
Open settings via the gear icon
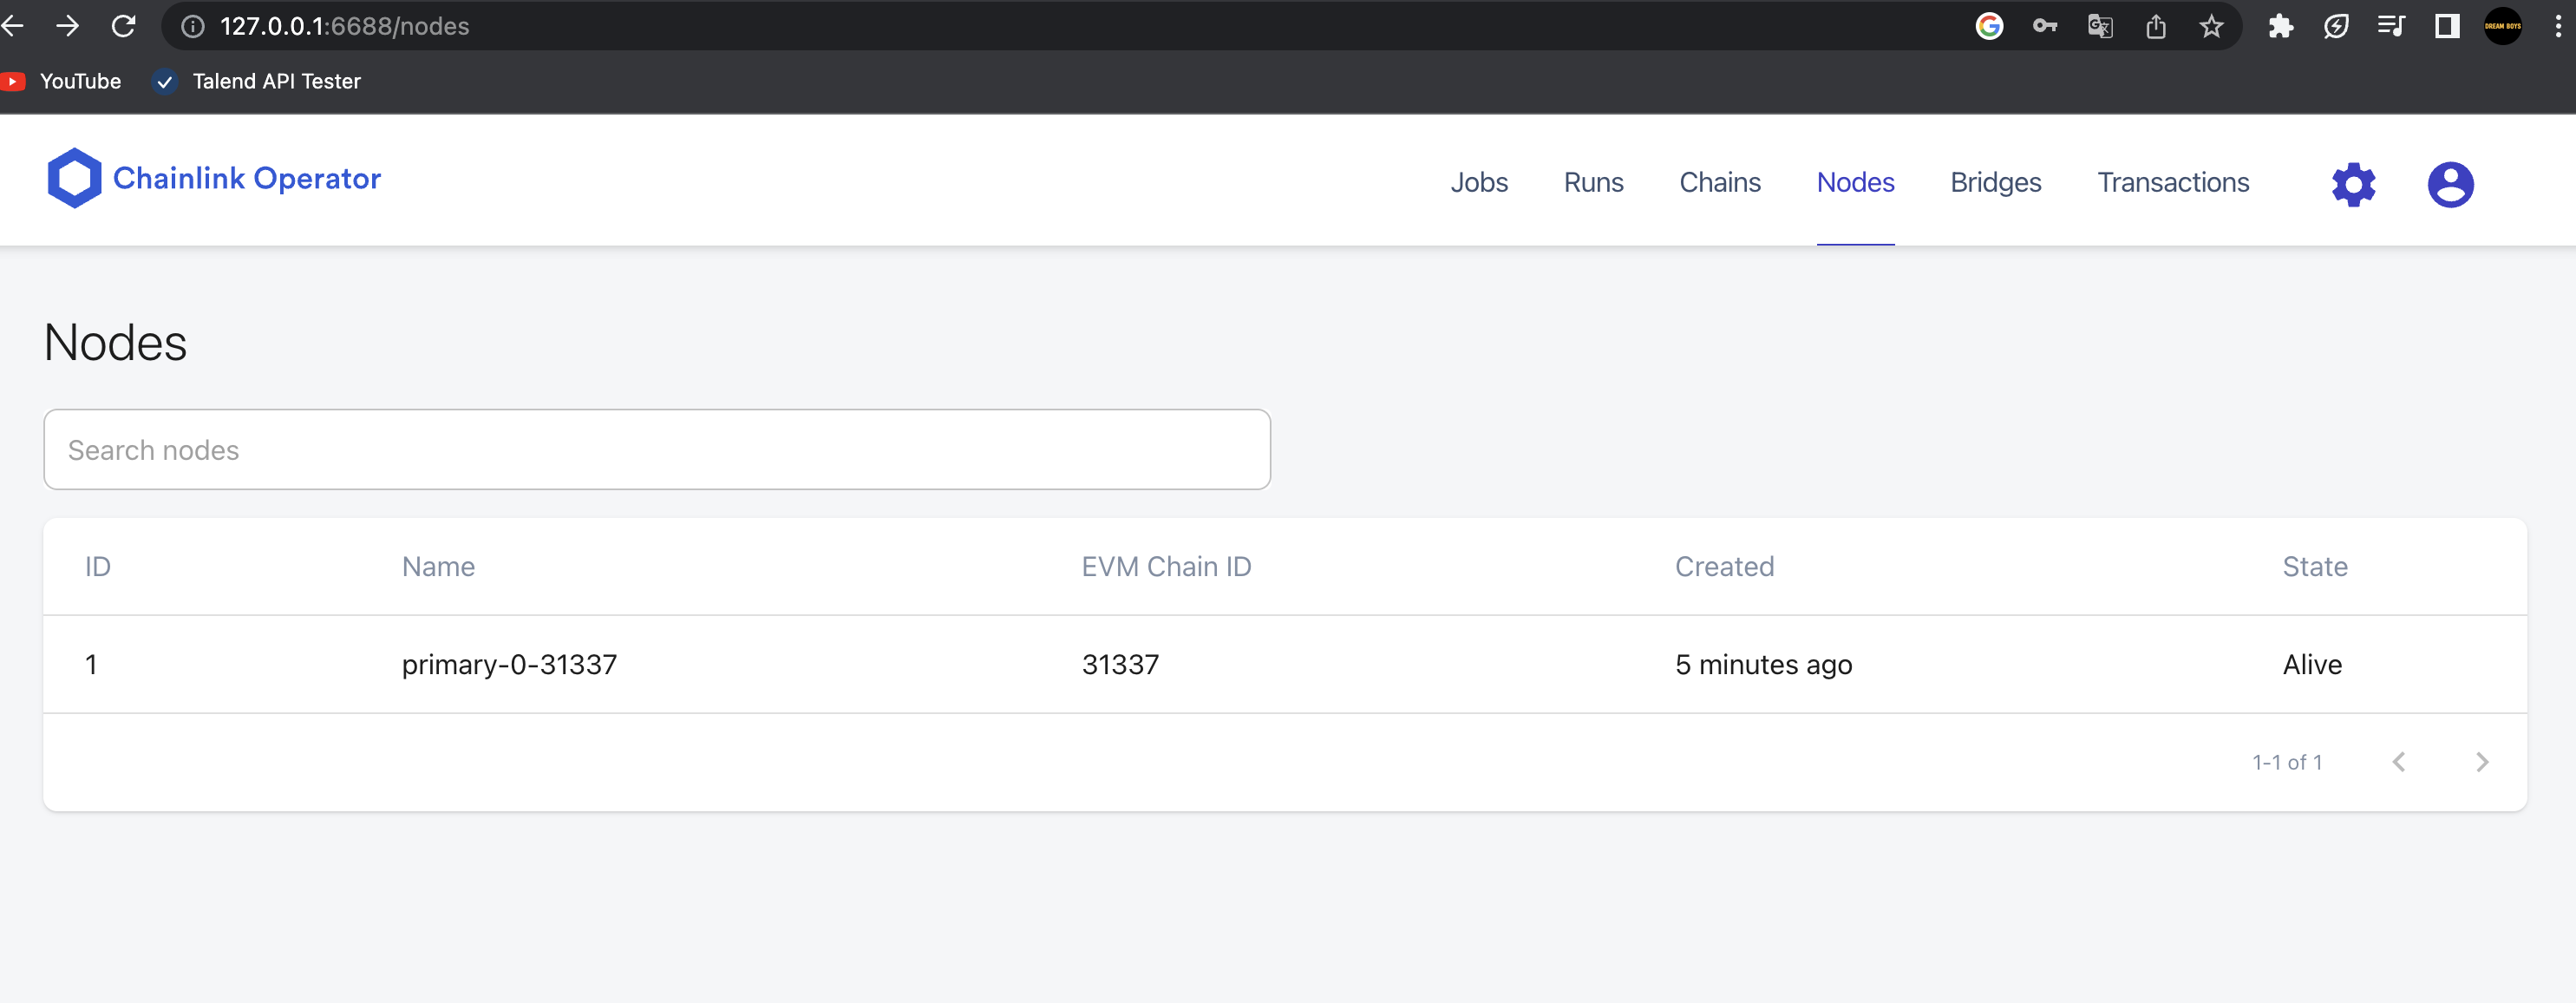[2353, 184]
